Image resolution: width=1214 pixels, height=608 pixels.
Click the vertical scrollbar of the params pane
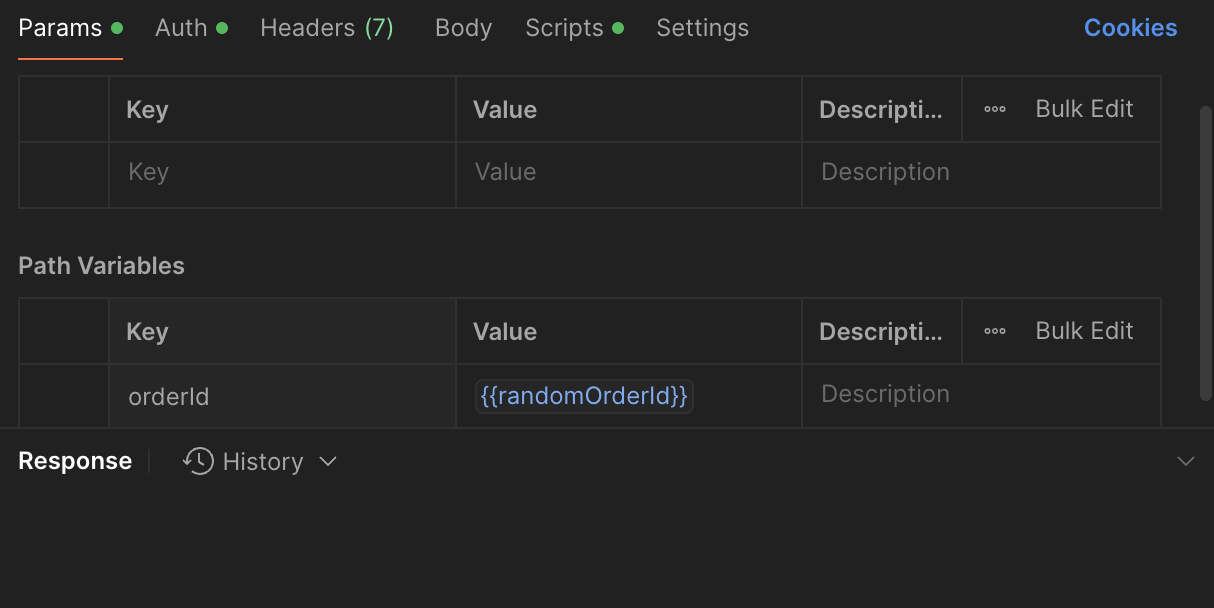[1205, 250]
